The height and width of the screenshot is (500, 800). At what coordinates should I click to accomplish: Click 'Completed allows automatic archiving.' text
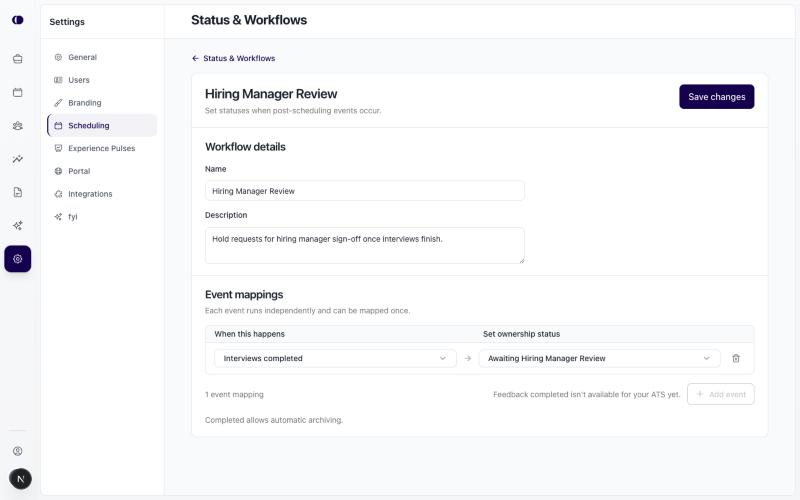pos(274,420)
